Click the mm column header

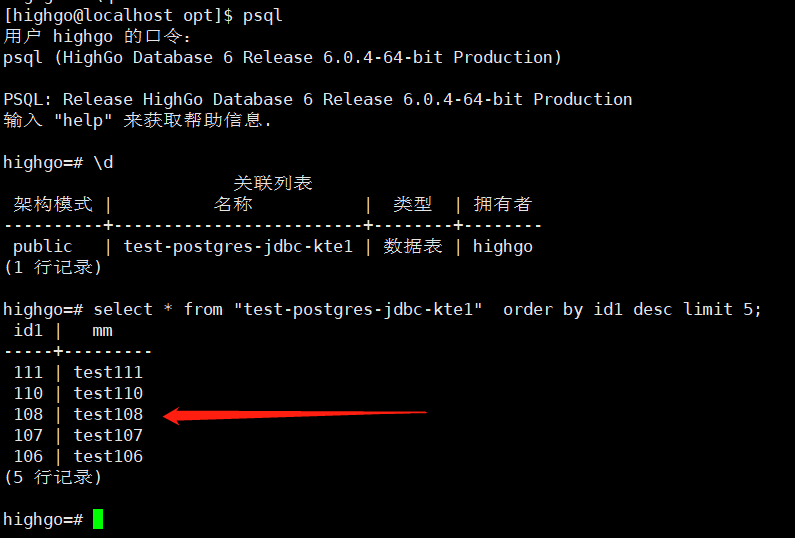coord(102,330)
